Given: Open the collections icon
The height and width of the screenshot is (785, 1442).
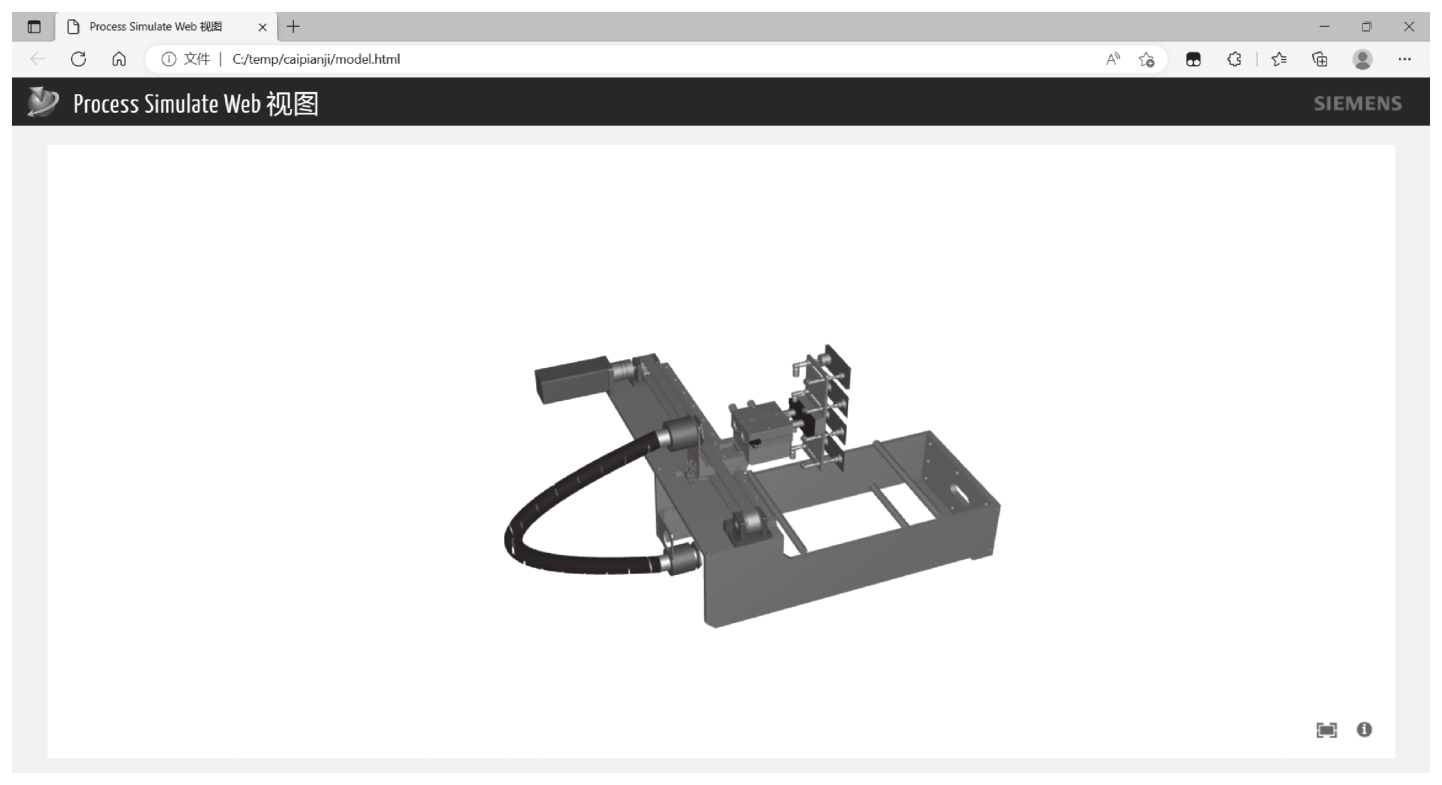Looking at the screenshot, I should (1319, 59).
